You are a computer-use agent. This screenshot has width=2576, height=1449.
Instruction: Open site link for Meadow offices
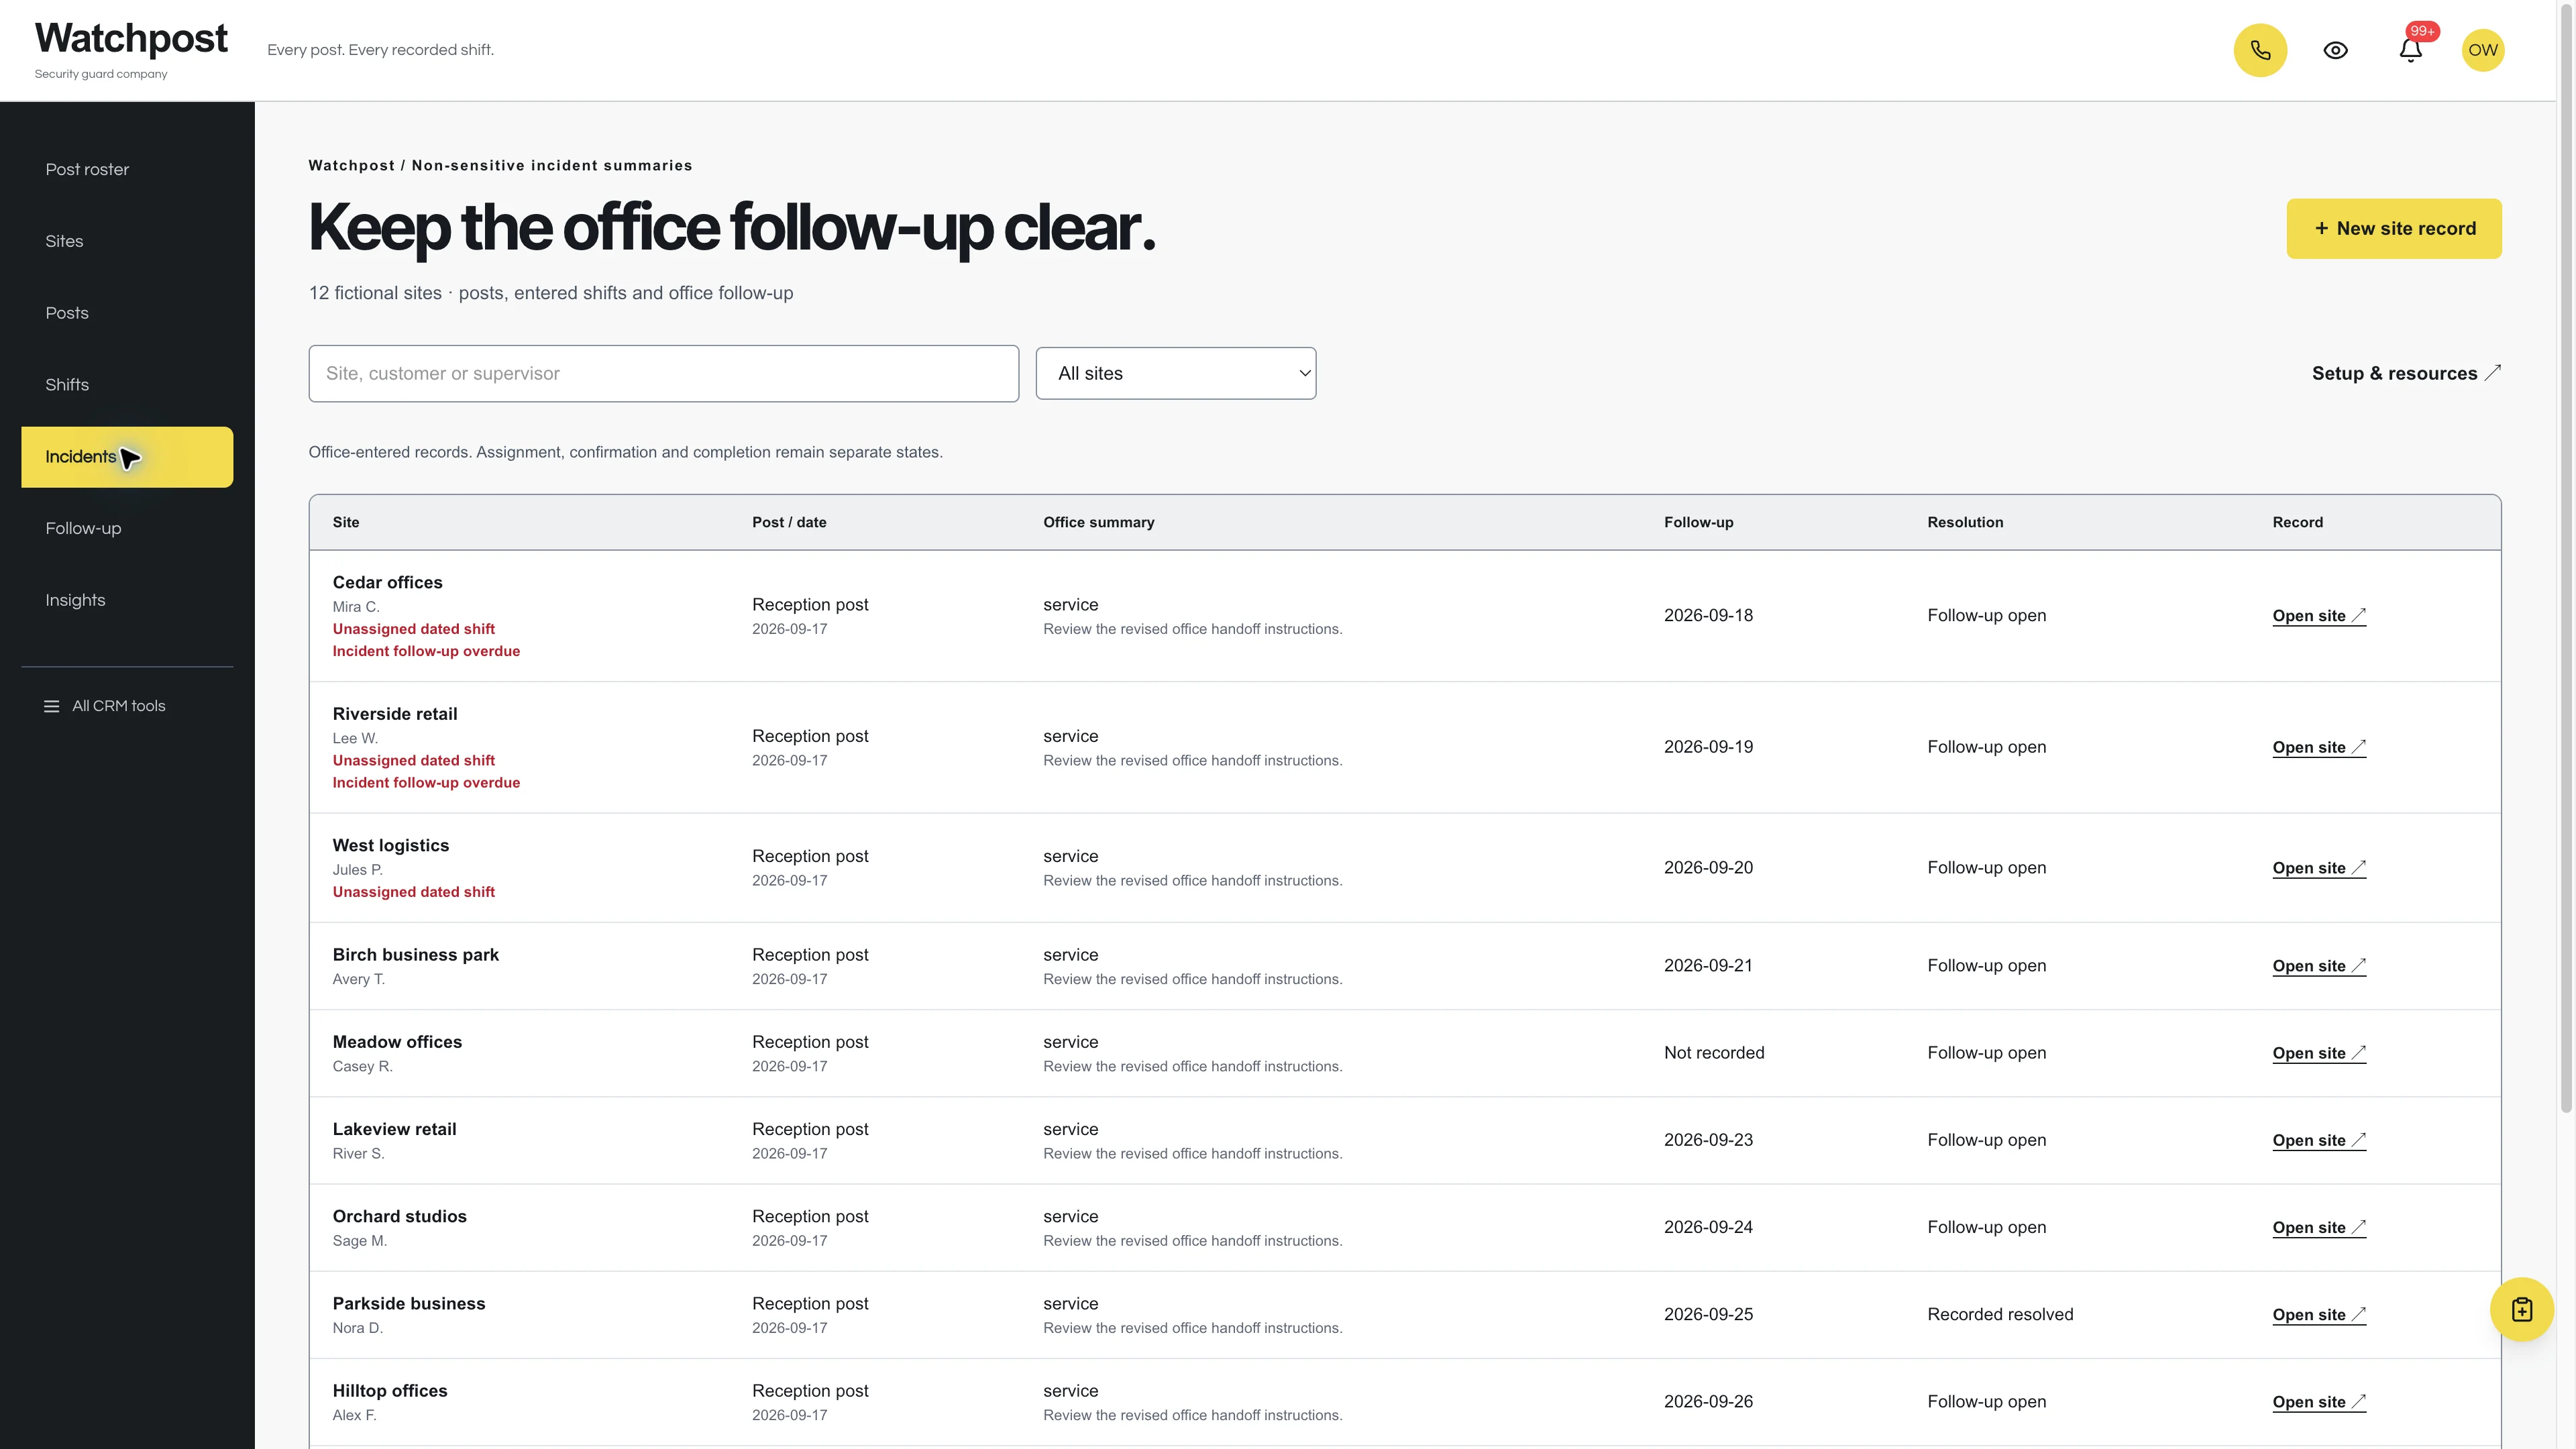(x=2319, y=1053)
